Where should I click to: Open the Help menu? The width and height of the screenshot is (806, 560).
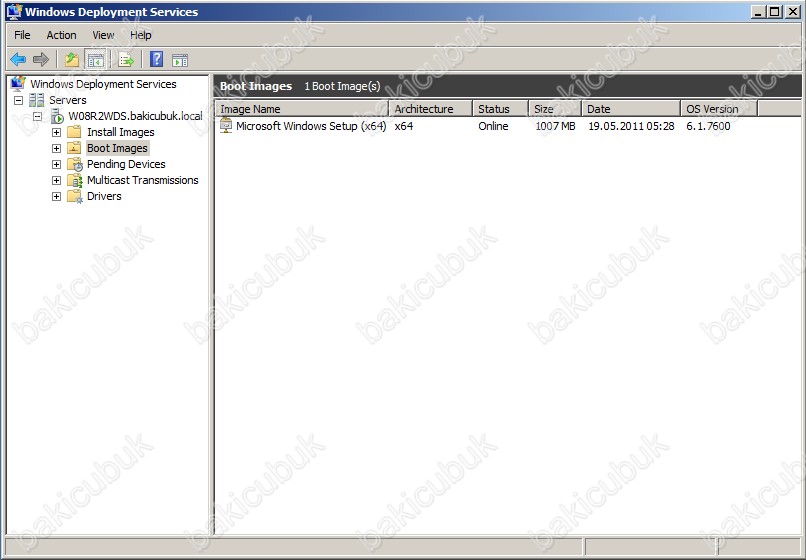(140, 35)
